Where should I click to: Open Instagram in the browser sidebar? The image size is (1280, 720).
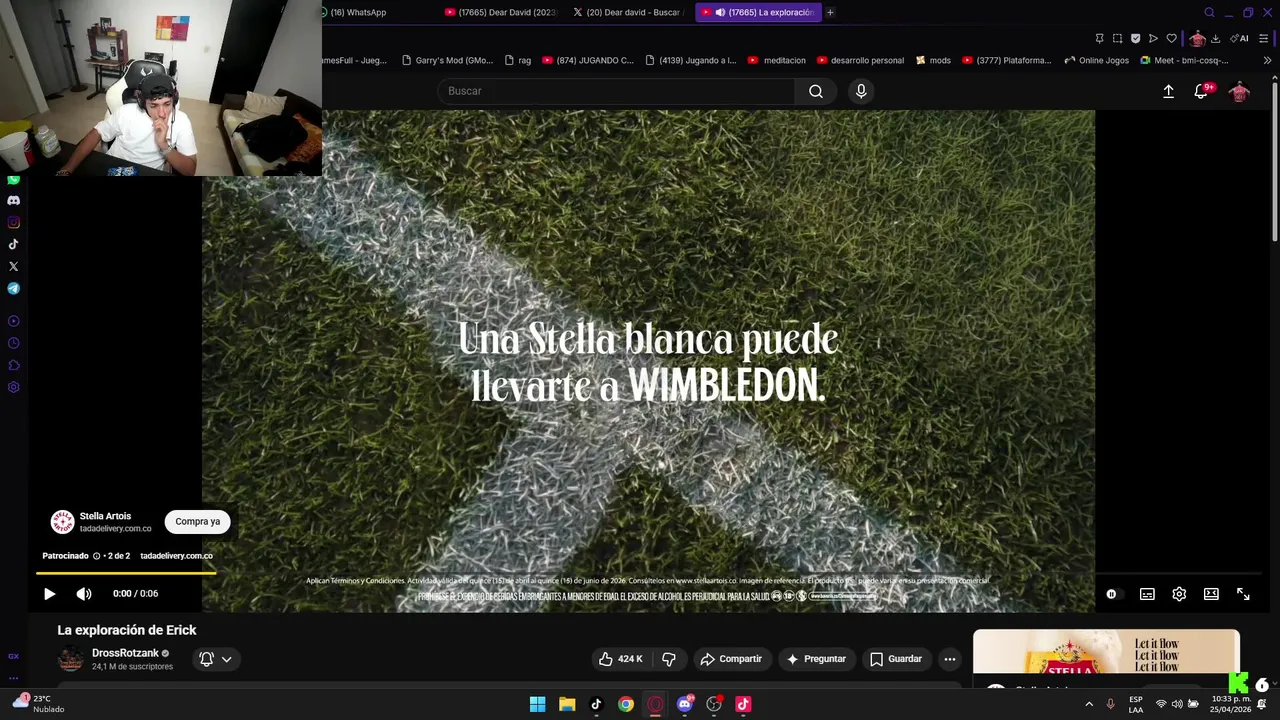pyautogui.click(x=13, y=223)
